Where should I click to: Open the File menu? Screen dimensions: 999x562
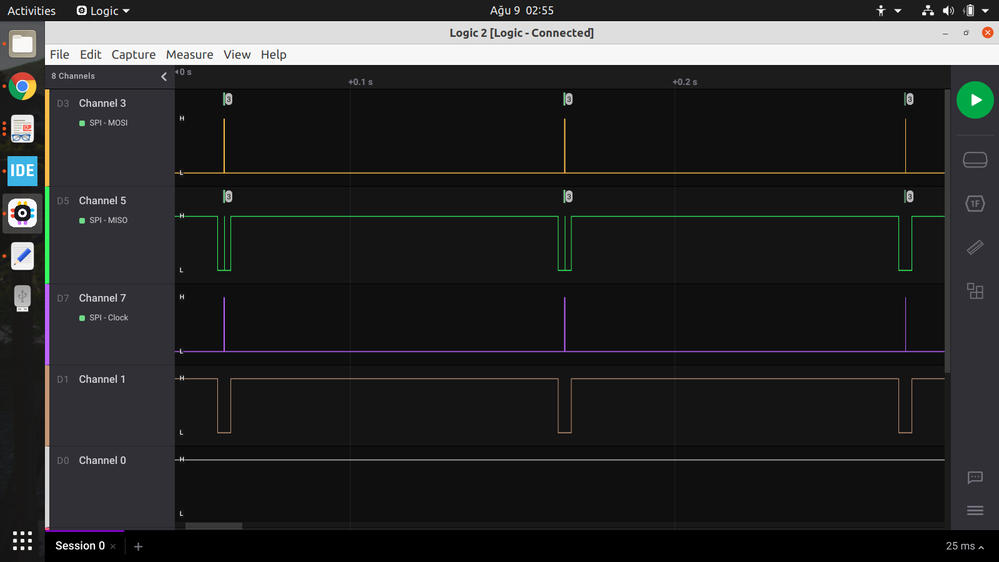click(59, 55)
